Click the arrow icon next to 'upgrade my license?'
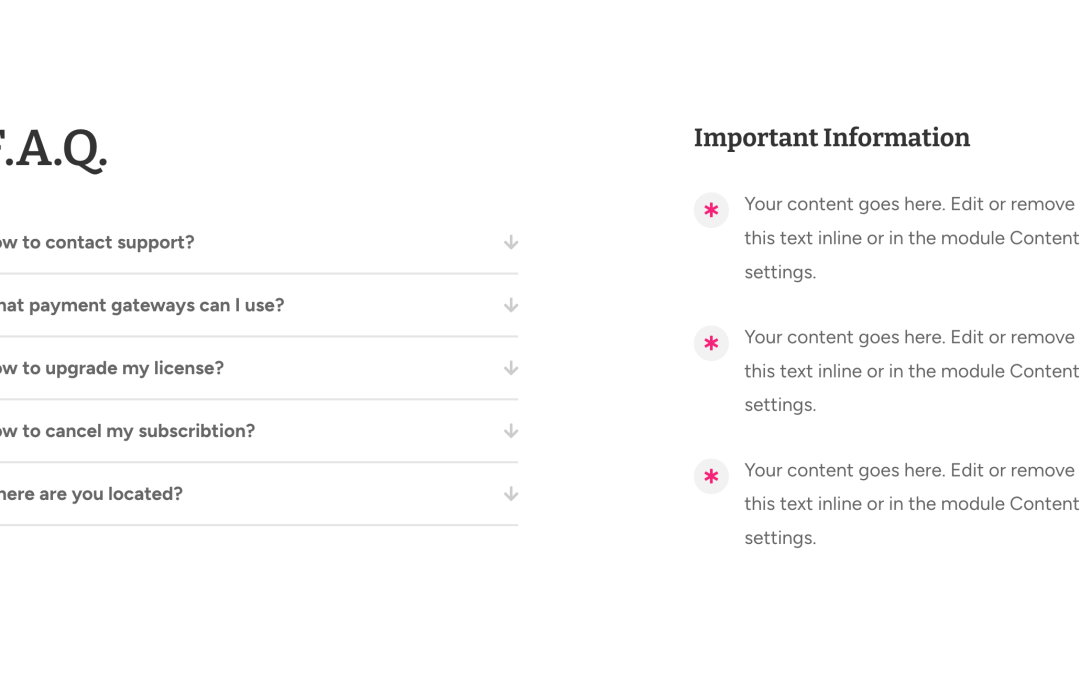This screenshot has width=1080, height=675. [x=510, y=368]
